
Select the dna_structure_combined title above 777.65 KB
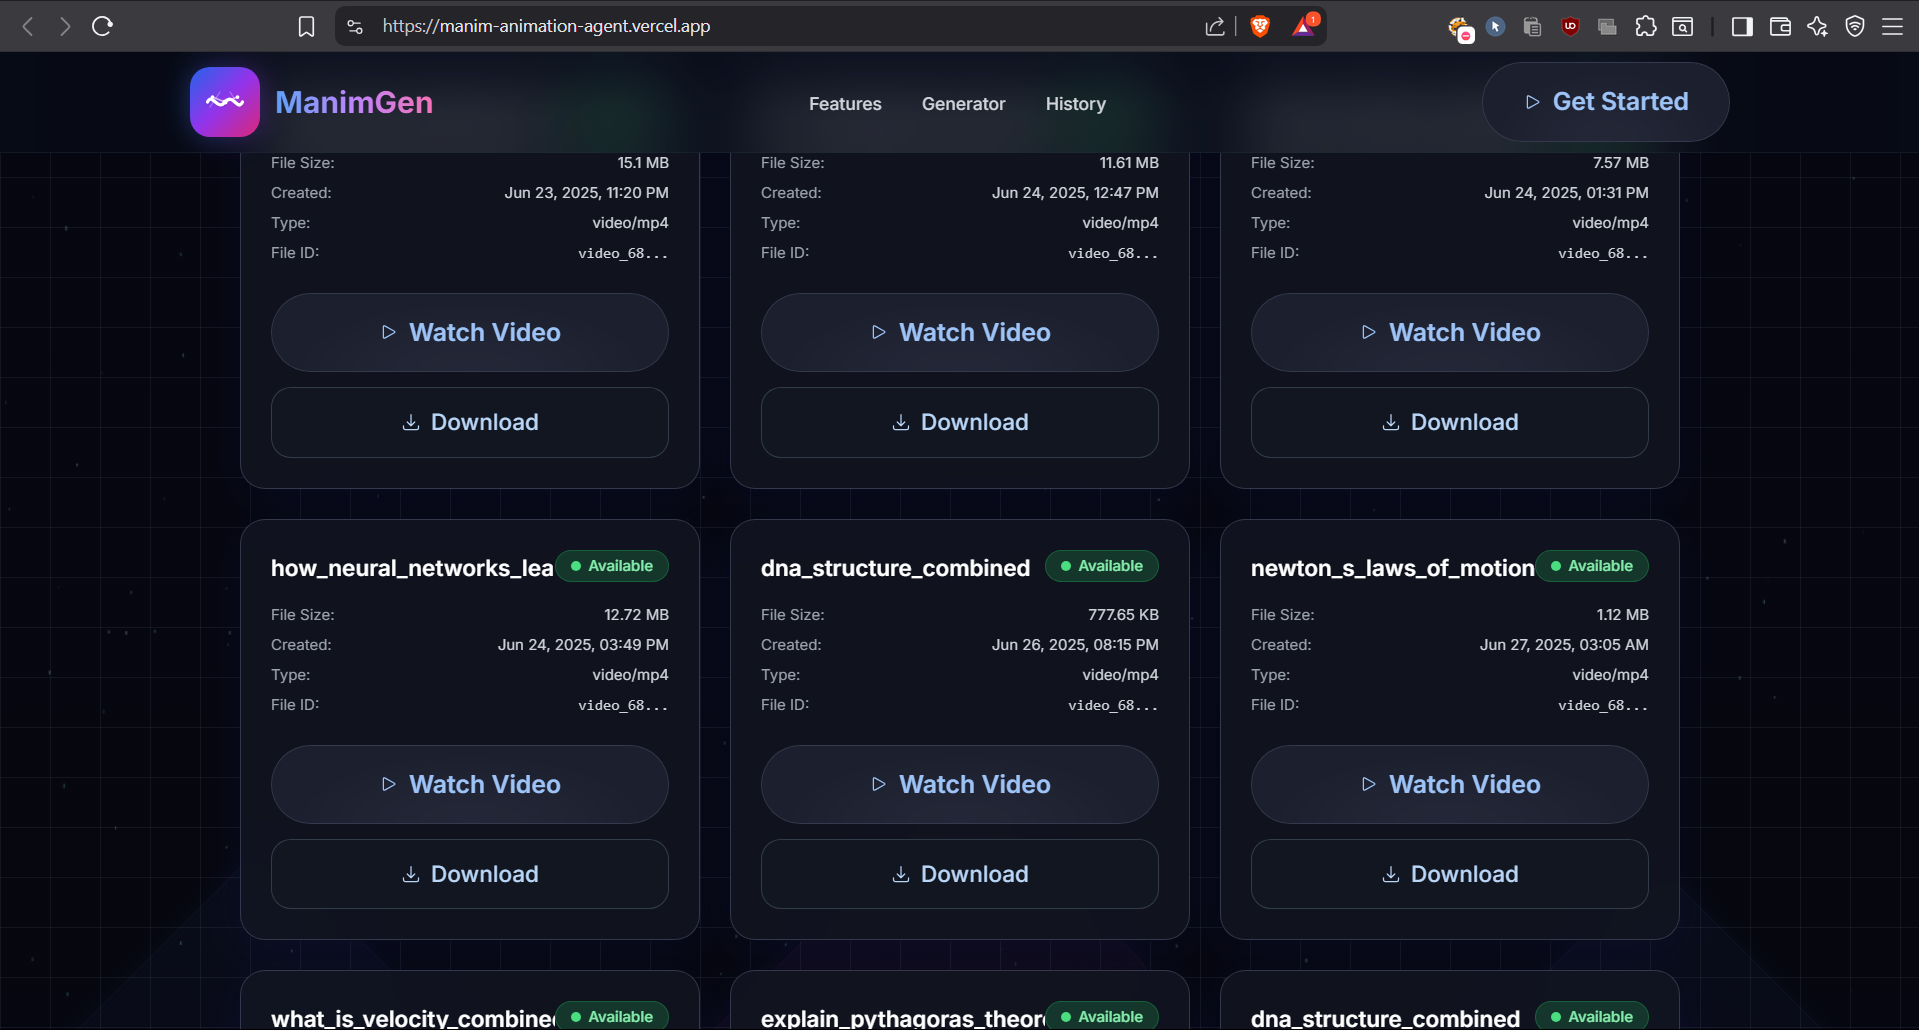pos(895,568)
